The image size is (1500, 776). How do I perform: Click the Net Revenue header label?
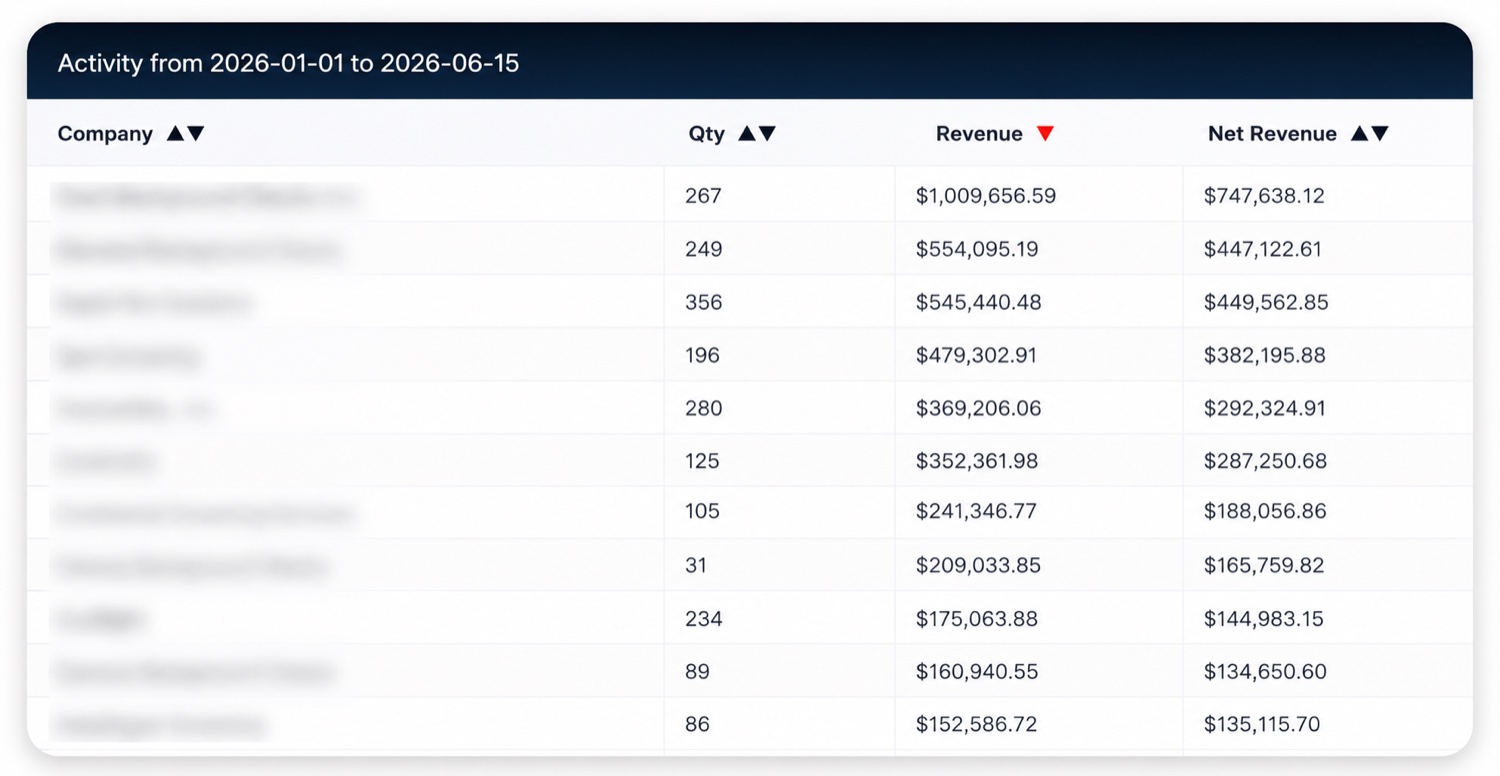point(1272,134)
